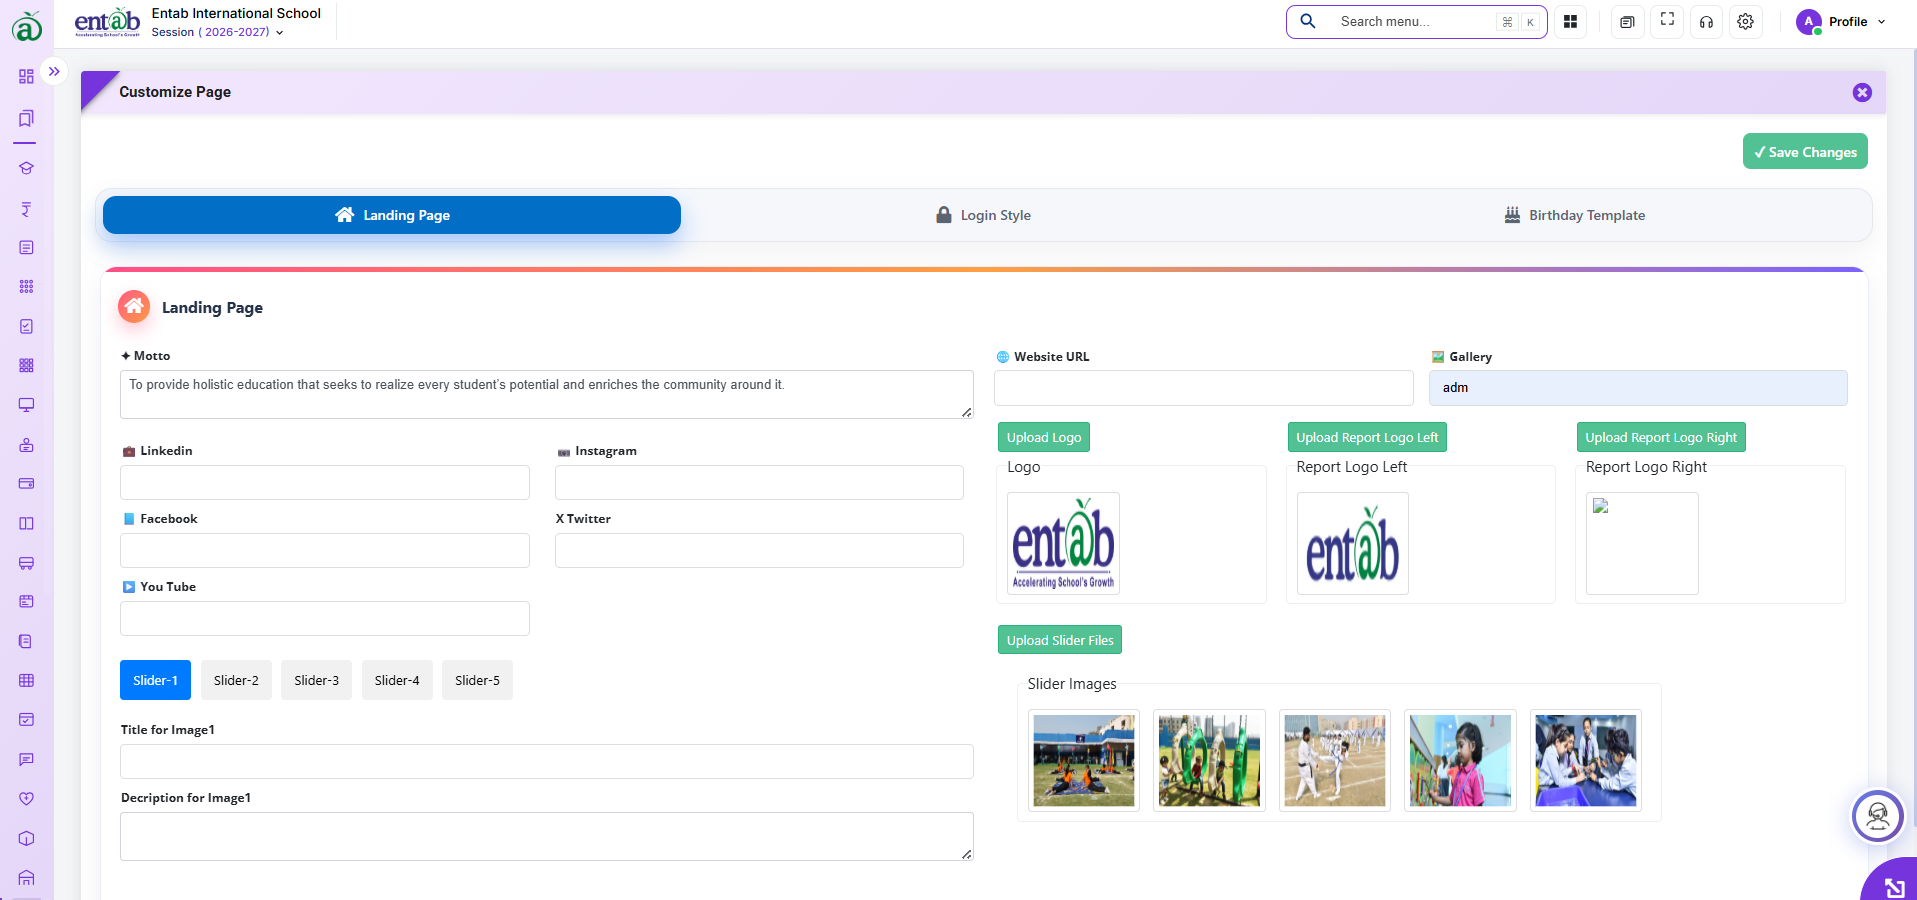Open the rupee fees sidebar icon
Image resolution: width=1917 pixels, height=900 pixels.
pyautogui.click(x=26, y=209)
